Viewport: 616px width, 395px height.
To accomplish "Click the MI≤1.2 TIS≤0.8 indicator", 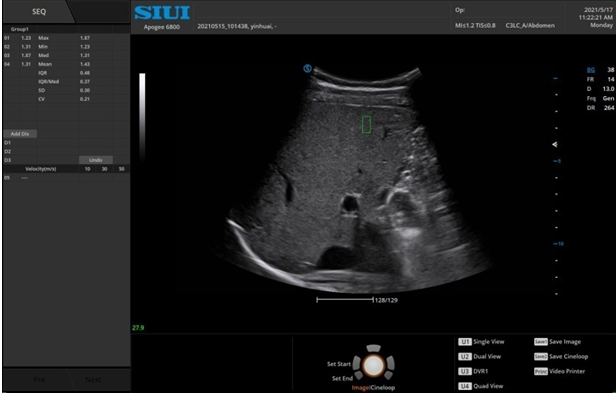I will coord(475,26).
